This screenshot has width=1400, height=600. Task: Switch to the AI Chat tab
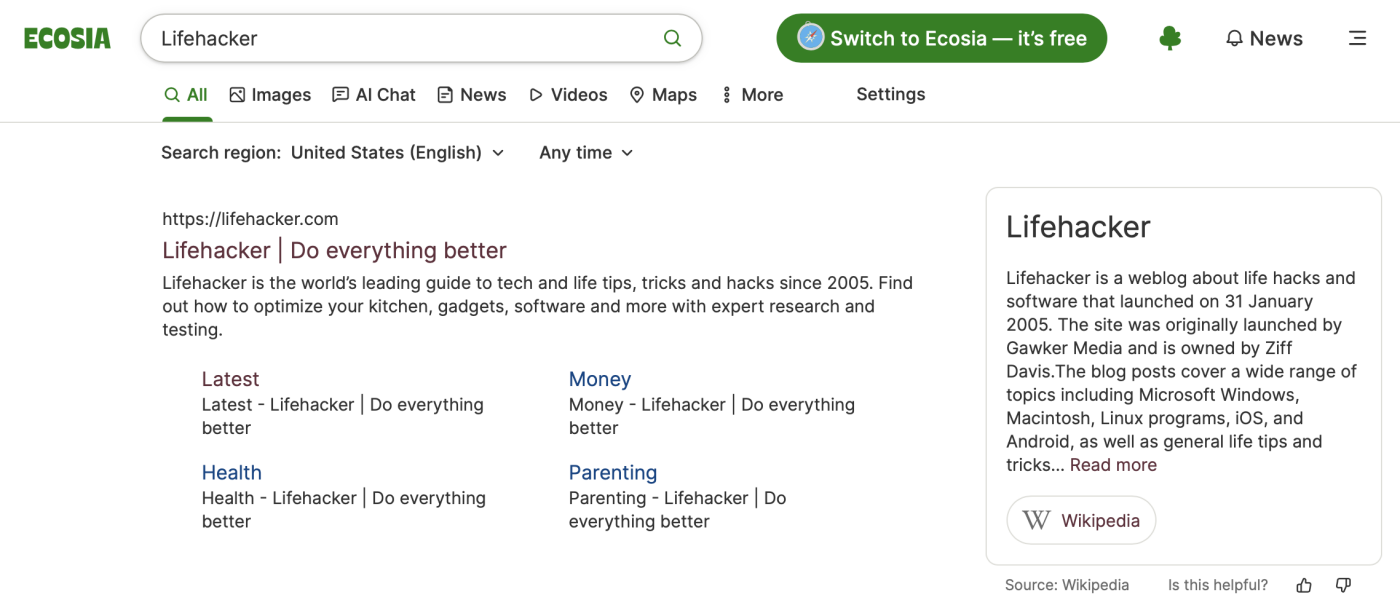tap(373, 95)
